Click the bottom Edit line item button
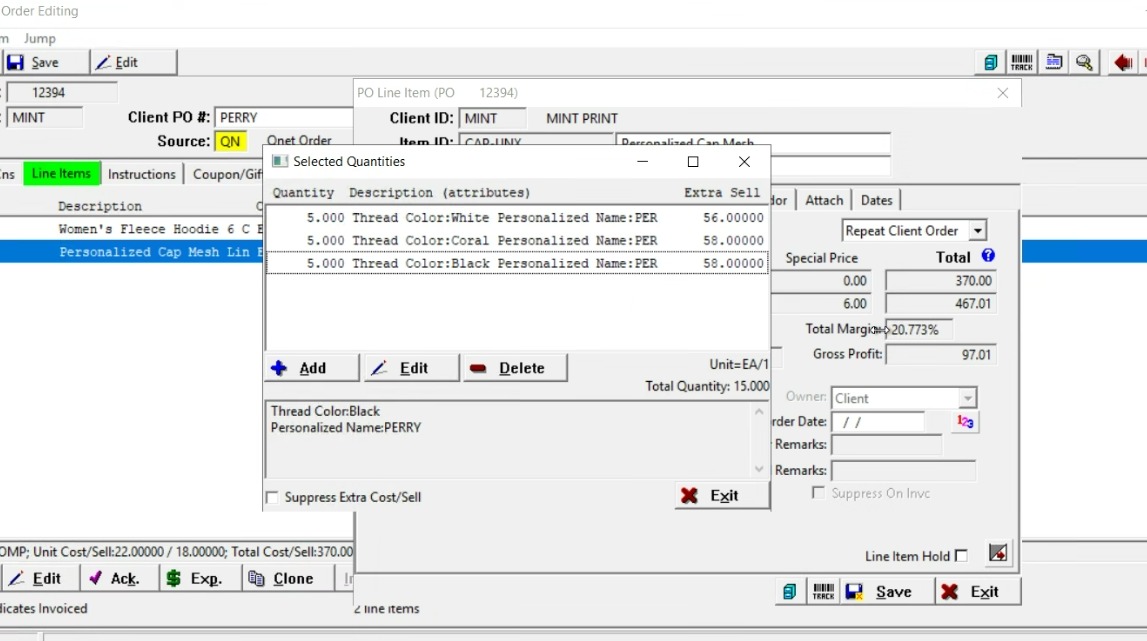Screen dimensions: 1147x641 tap(40, 578)
